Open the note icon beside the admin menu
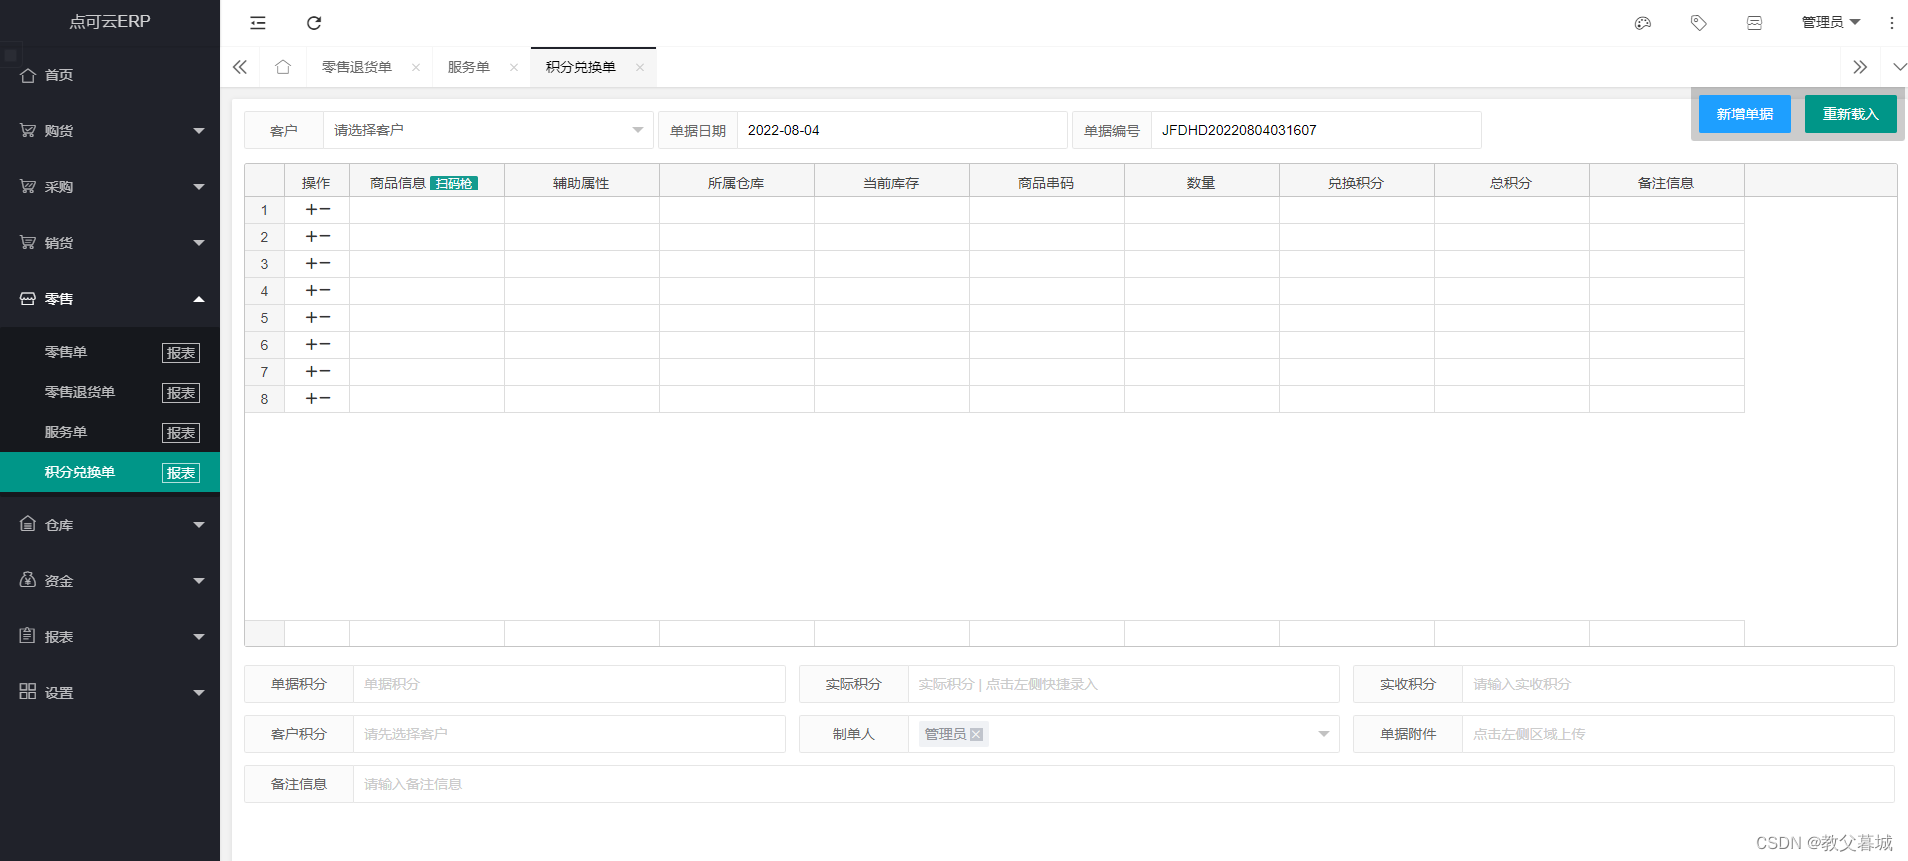Image resolution: width=1908 pixels, height=861 pixels. [1754, 23]
